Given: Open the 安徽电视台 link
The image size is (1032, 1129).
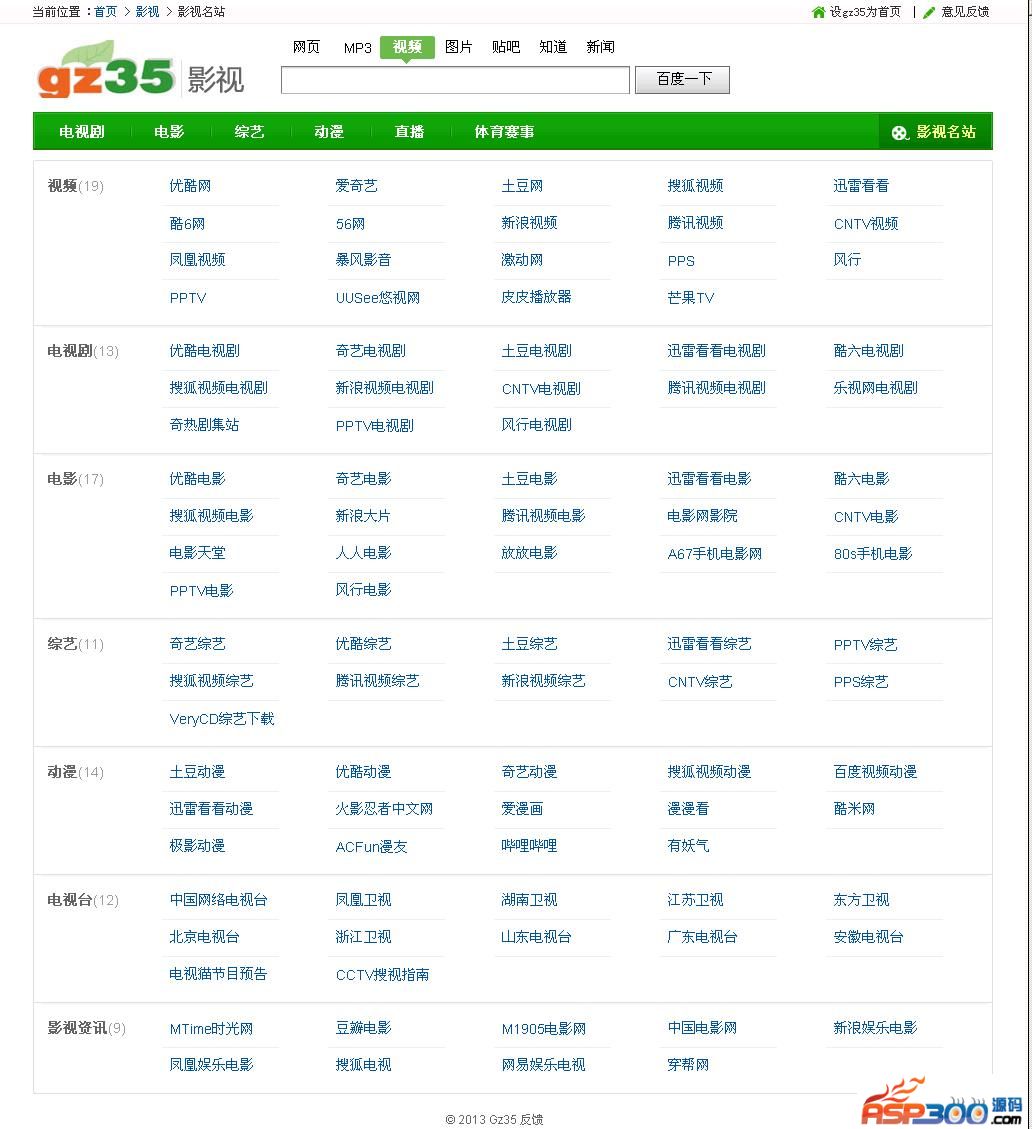Looking at the screenshot, I should click(869, 937).
